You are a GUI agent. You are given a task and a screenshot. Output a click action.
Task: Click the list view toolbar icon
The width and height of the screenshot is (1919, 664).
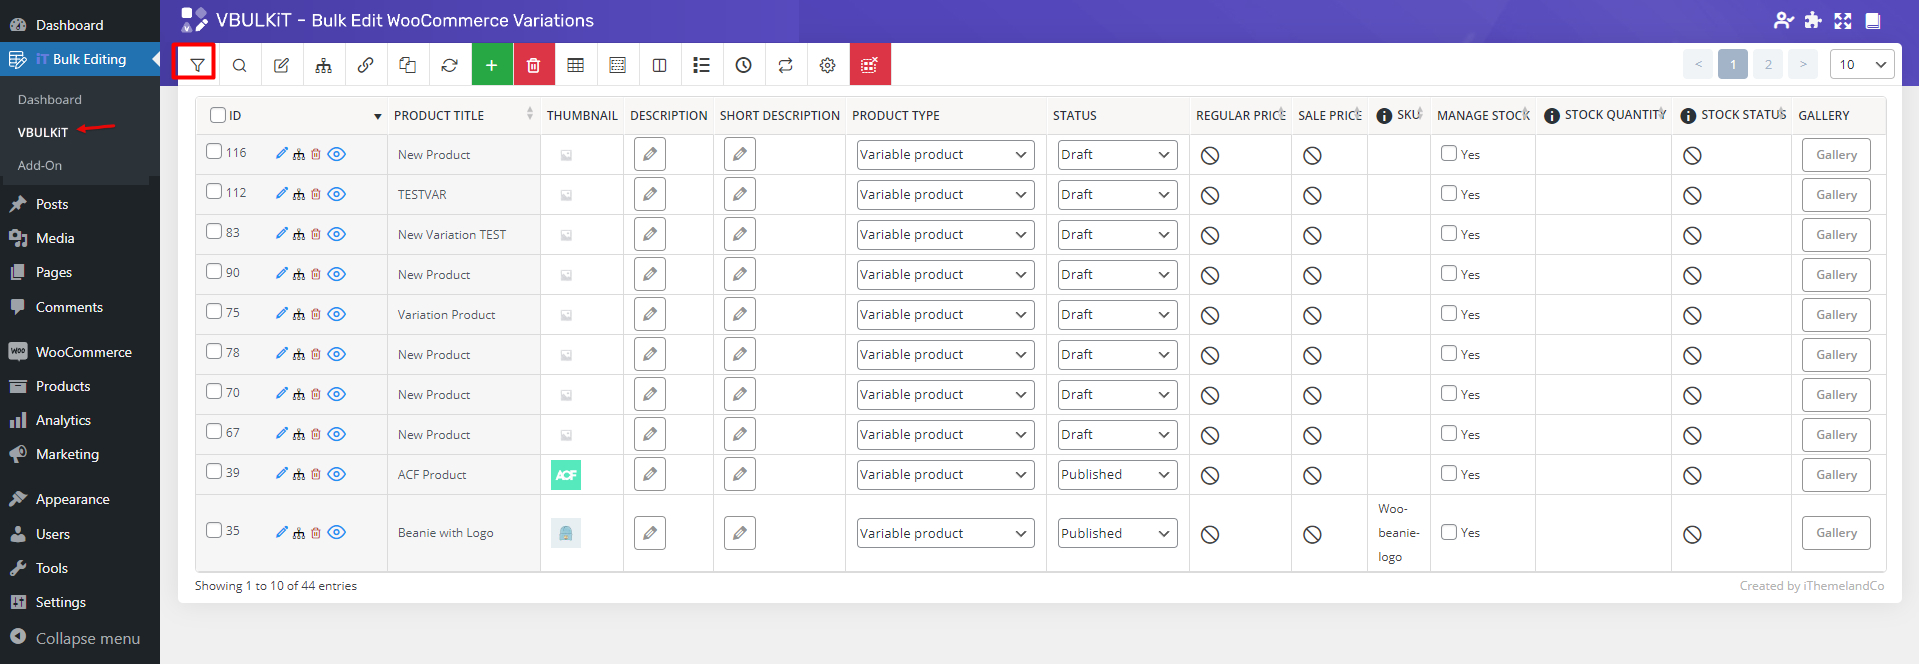pyautogui.click(x=702, y=65)
